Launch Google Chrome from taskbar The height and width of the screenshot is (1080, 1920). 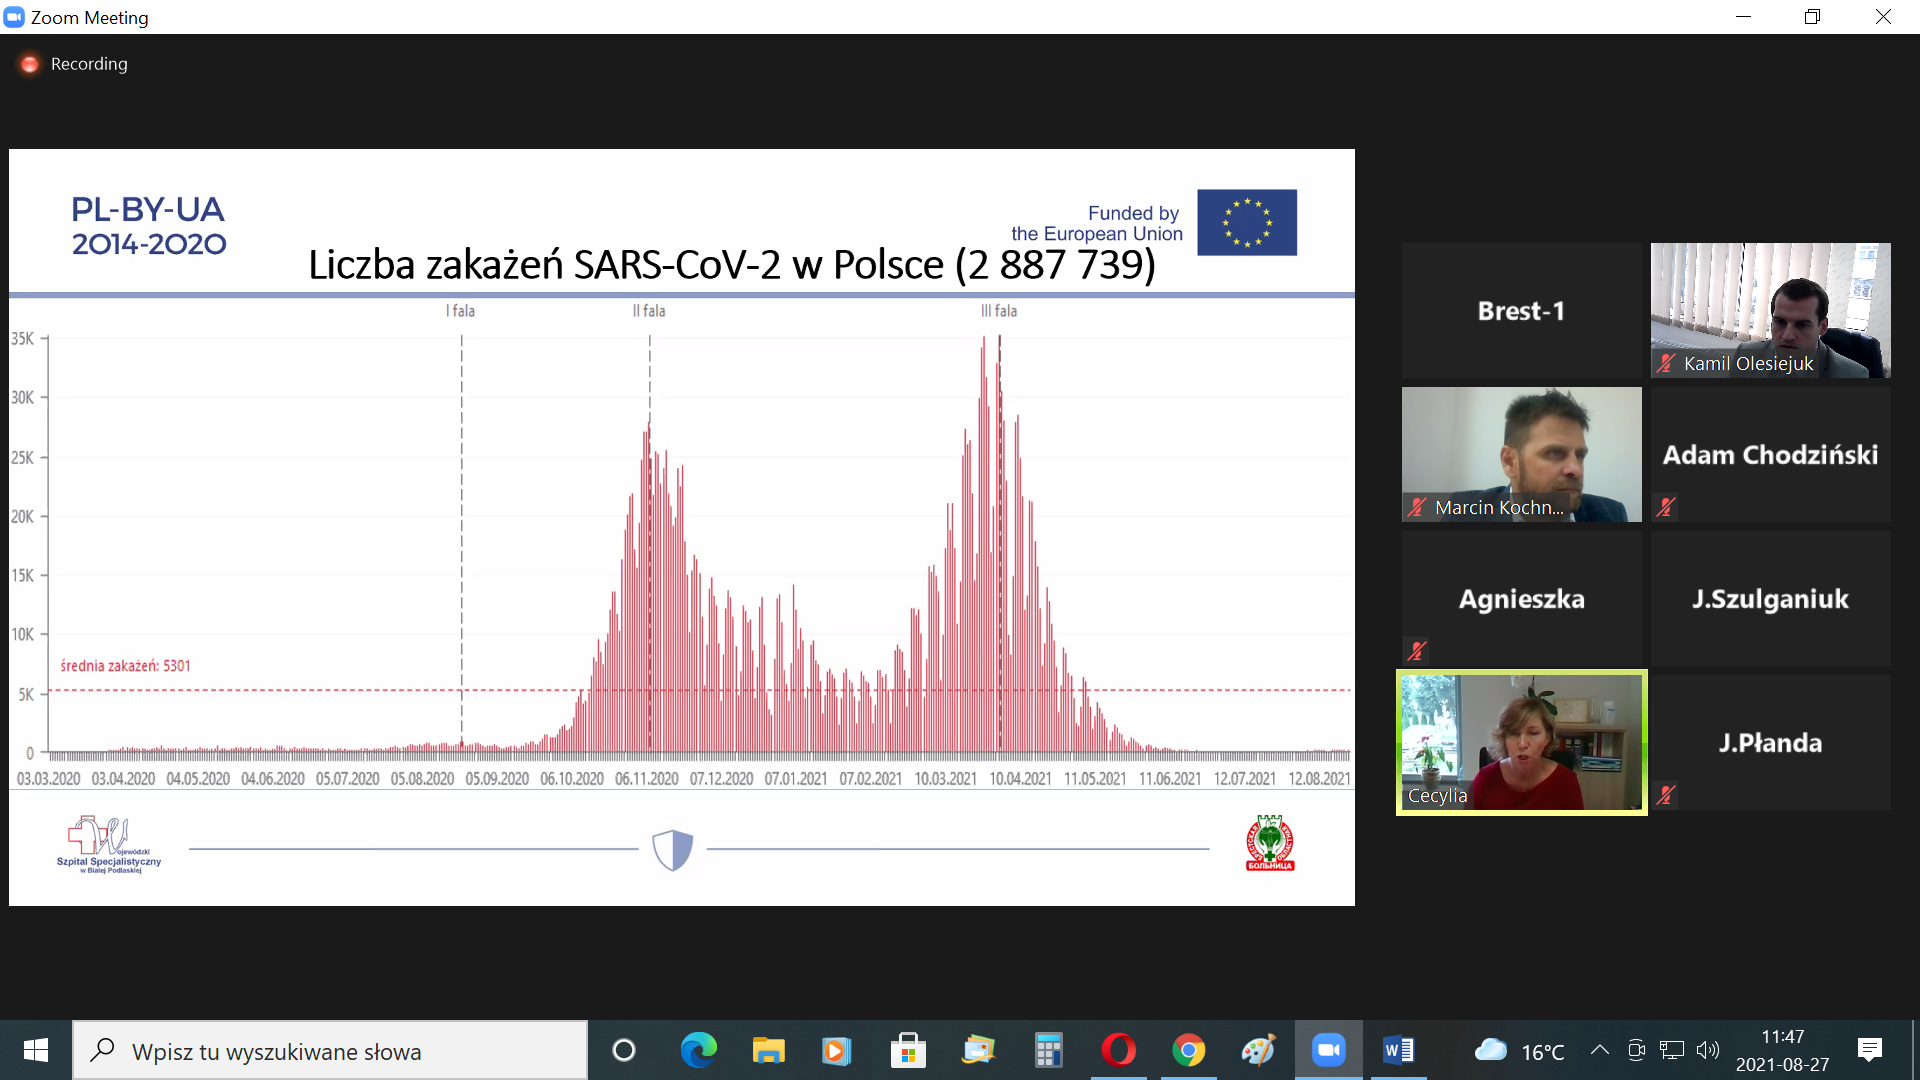tap(1188, 1050)
